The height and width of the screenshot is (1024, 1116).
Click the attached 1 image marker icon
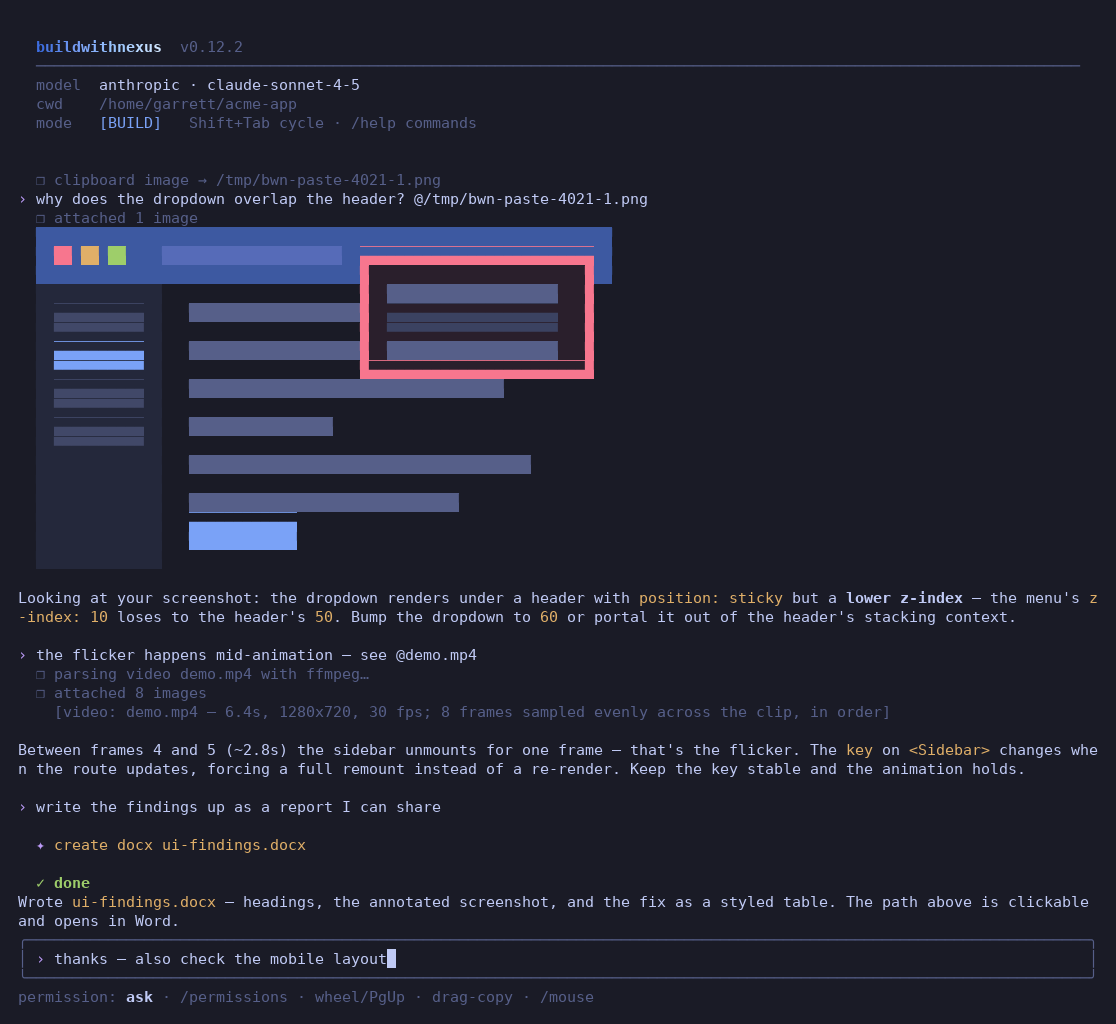click(x=41, y=218)
